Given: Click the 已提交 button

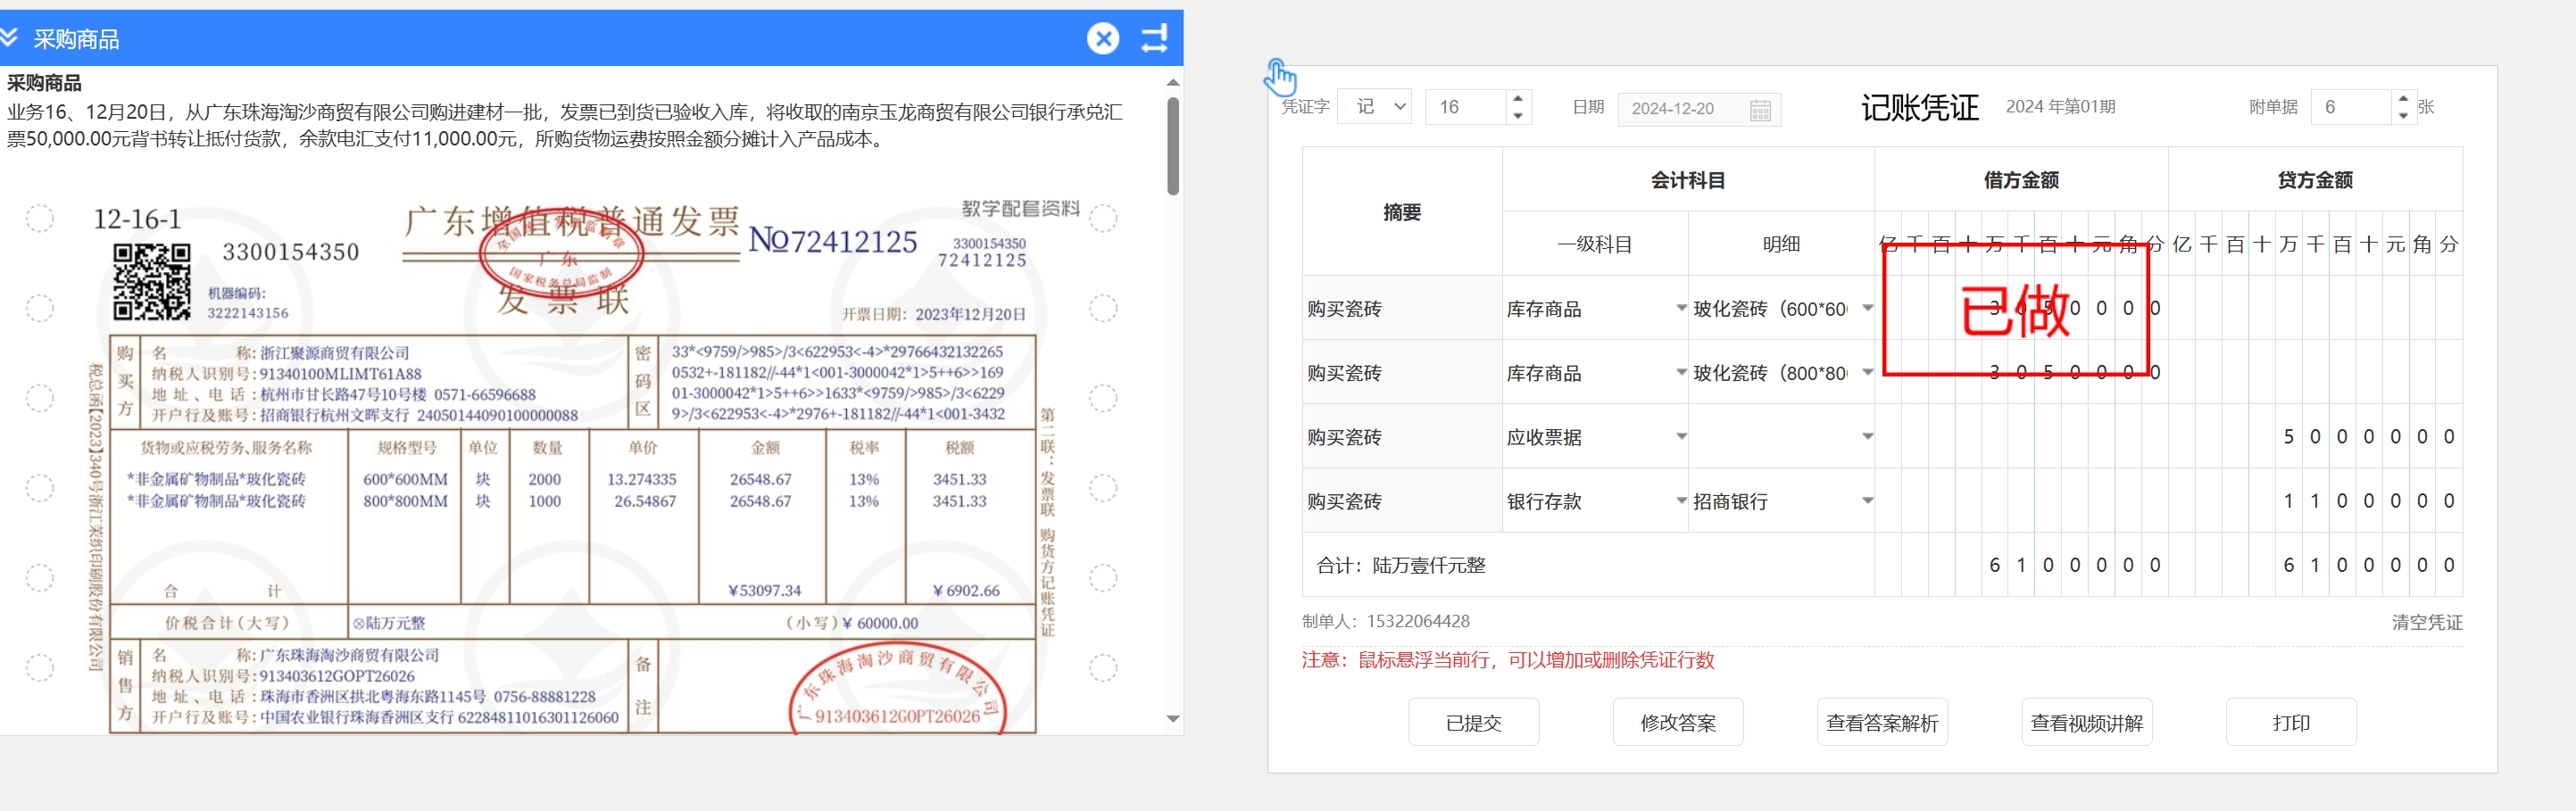Looking at the screenshot, I should click(1473, 722).
